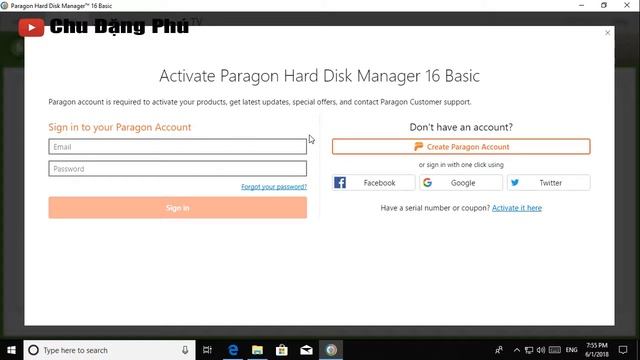640x360 pixels.
Task: Sign in with Twitter
Action: 549,183
